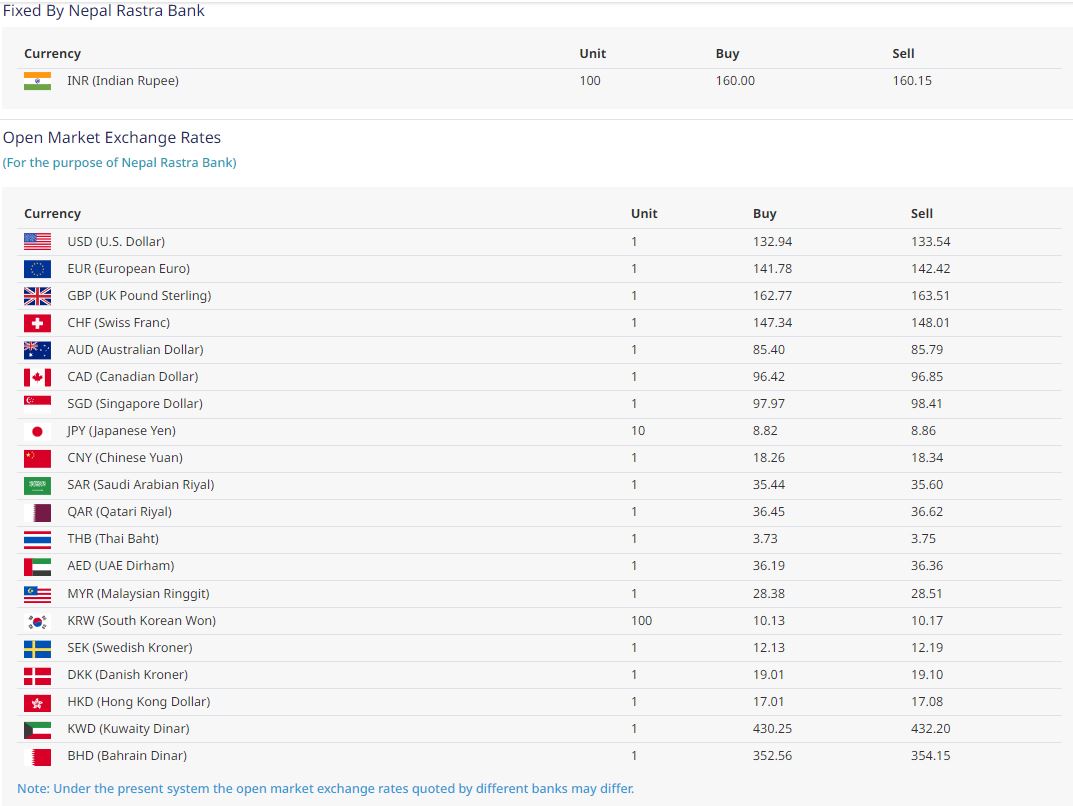Click the US flag icon for USD
Image resolution: width=1073 pixels, height=806 pixels.
click(x=37, y=242)
